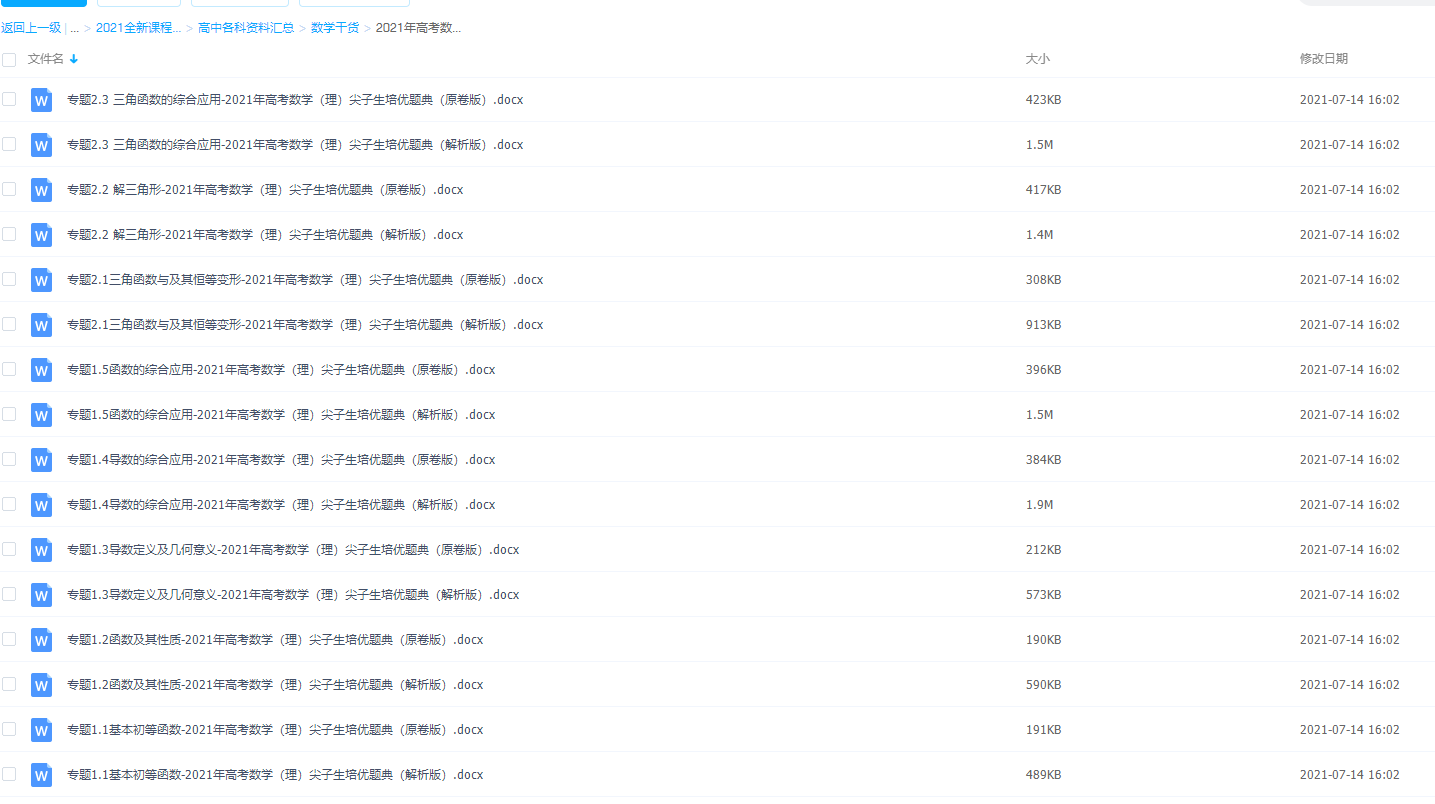Click the Word icon for 专题1.1基本初等函数 解析版
The height and width of the screenshot is (804, 1435).
click(41, 775)
